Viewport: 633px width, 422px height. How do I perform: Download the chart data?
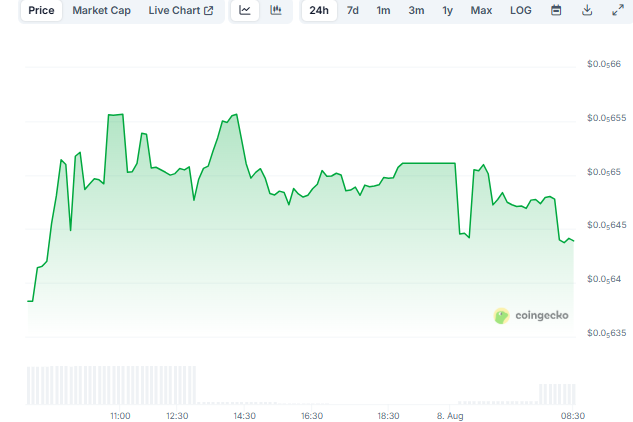click(587, 10)
